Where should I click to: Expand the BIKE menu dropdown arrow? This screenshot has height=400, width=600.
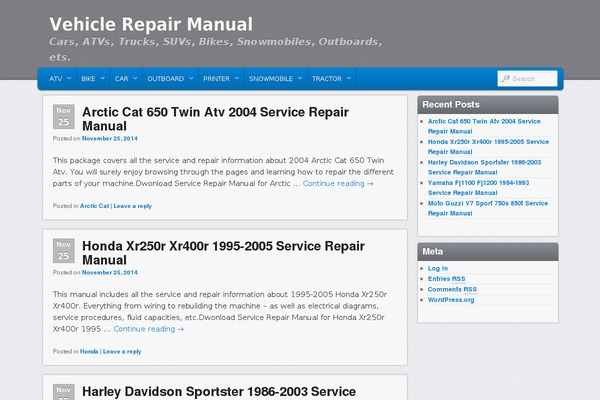tap(103, 78)
